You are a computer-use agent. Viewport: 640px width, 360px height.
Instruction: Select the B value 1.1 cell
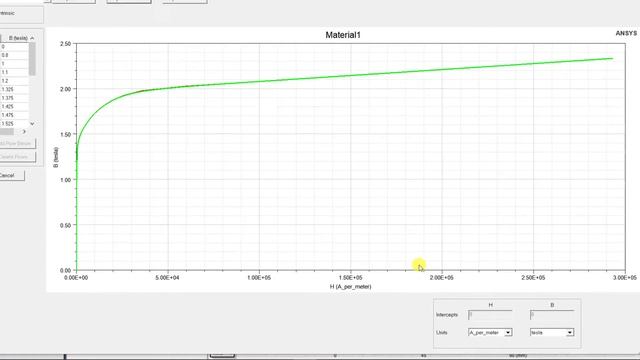(x=14, y=72)
